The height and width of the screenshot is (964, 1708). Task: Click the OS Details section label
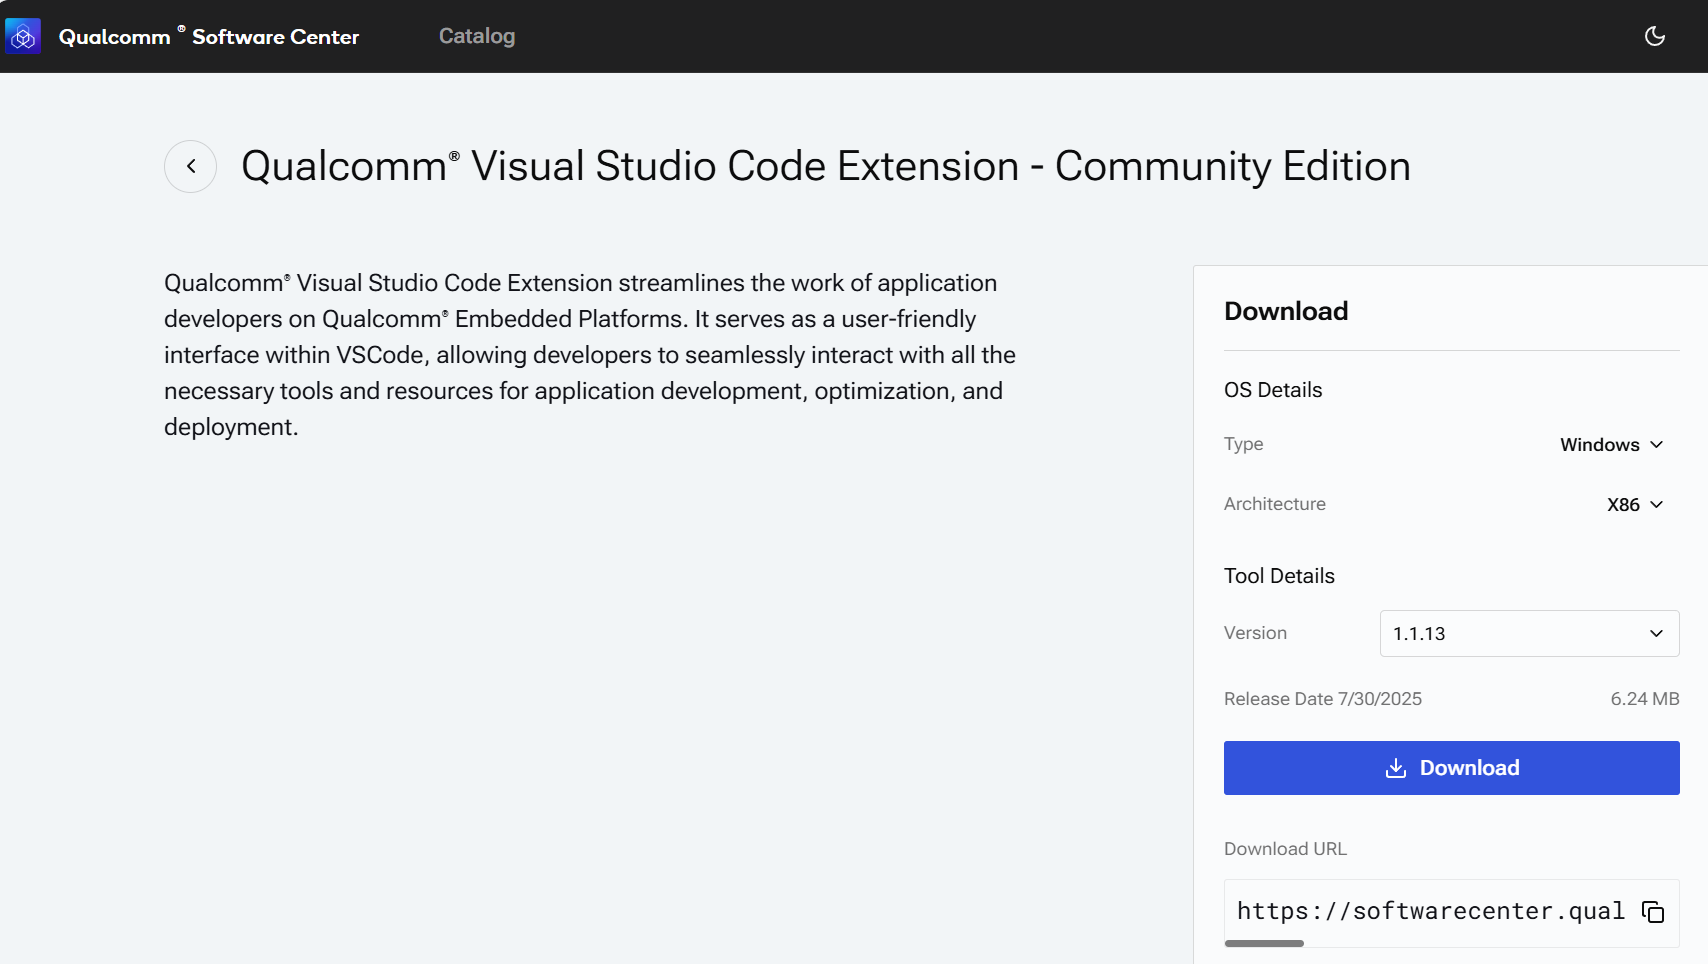(1273, 390)
